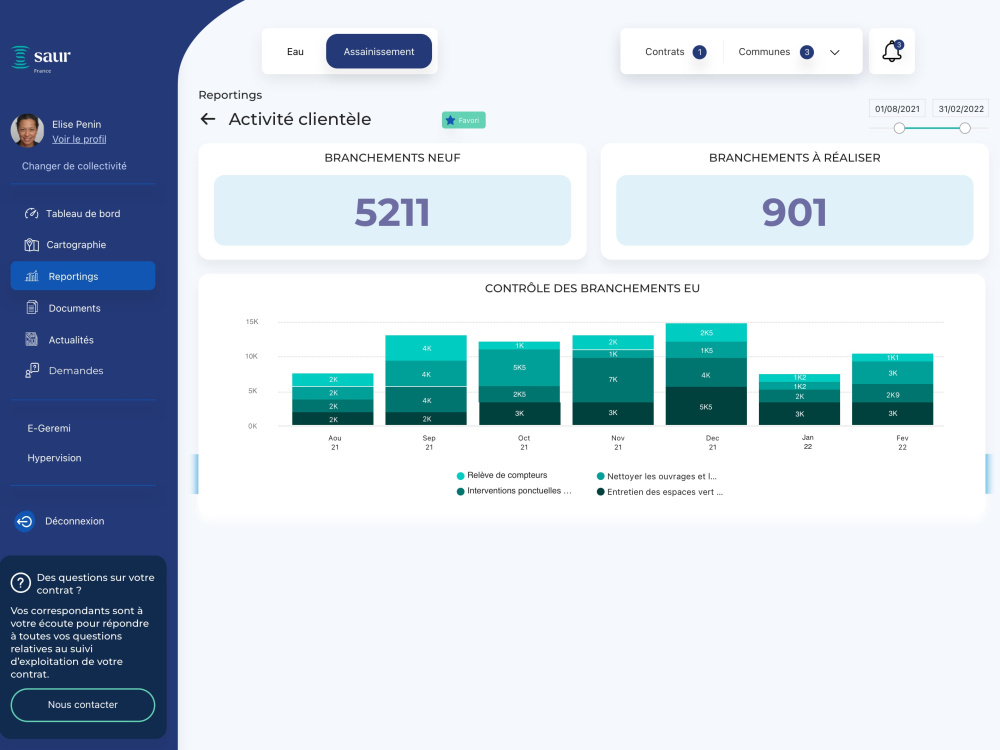Viewport: 1000px width, 750px height.
Task: Click the start date field 01/08/2021
Action: point(897,108)
